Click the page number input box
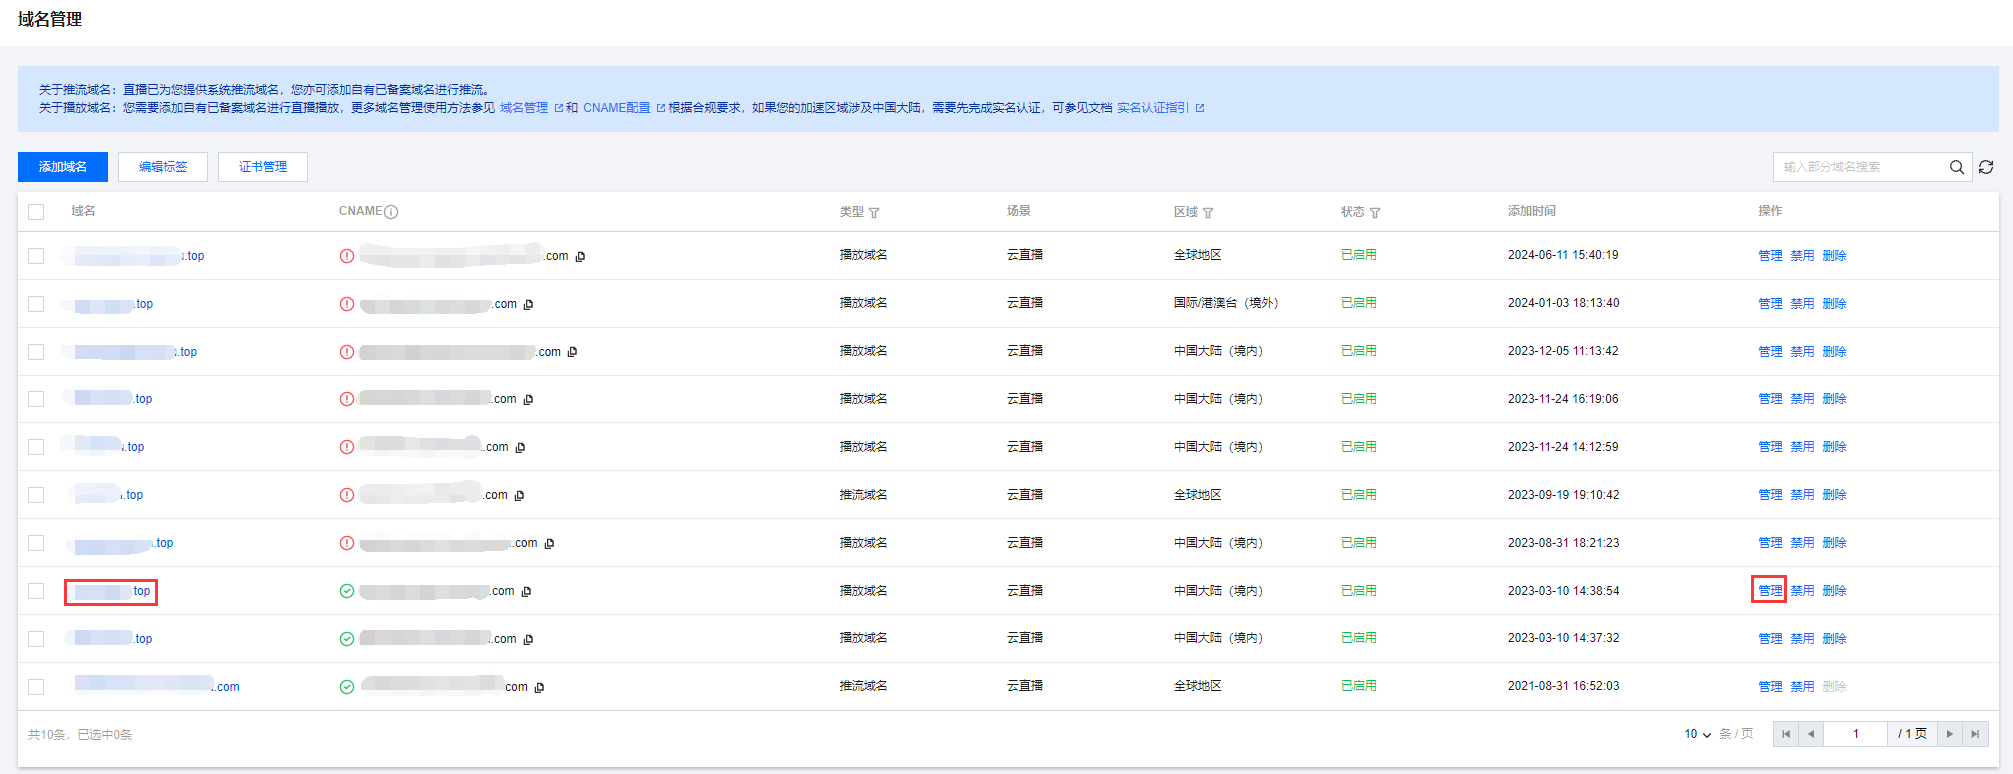The height and width of the screenshot is (774, 2013). tap(1856, 734)
